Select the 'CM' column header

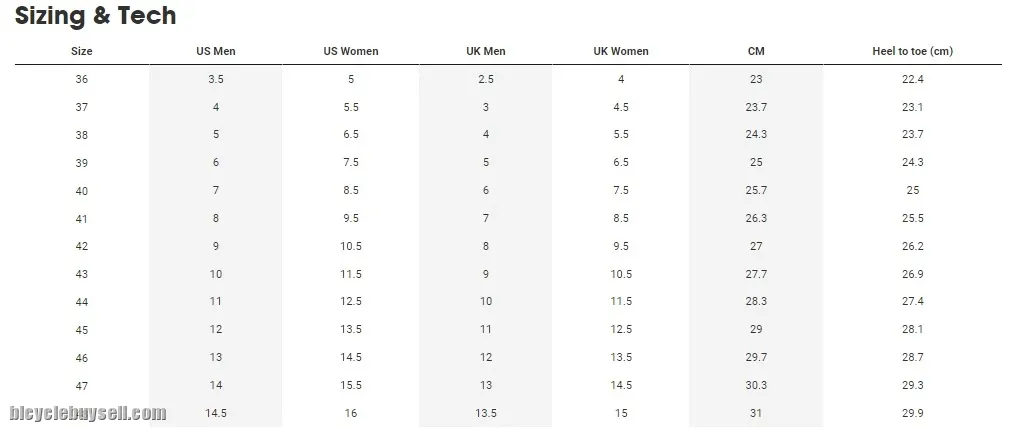(756, 51)
